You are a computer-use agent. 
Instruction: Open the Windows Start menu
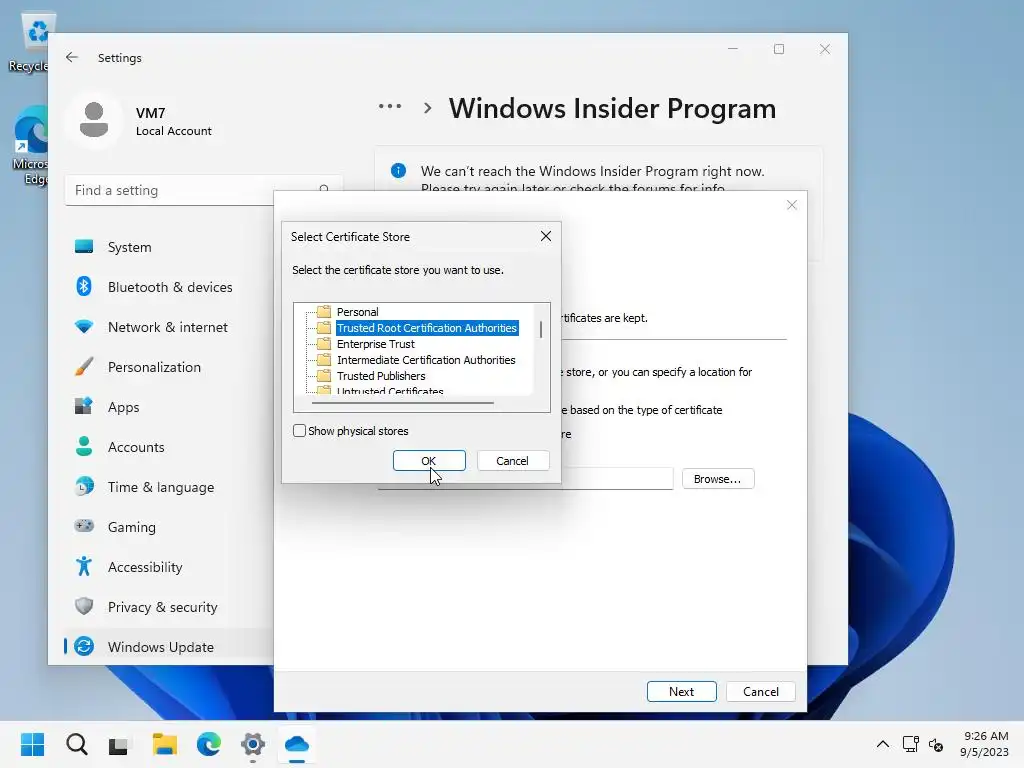click(33, 744)
